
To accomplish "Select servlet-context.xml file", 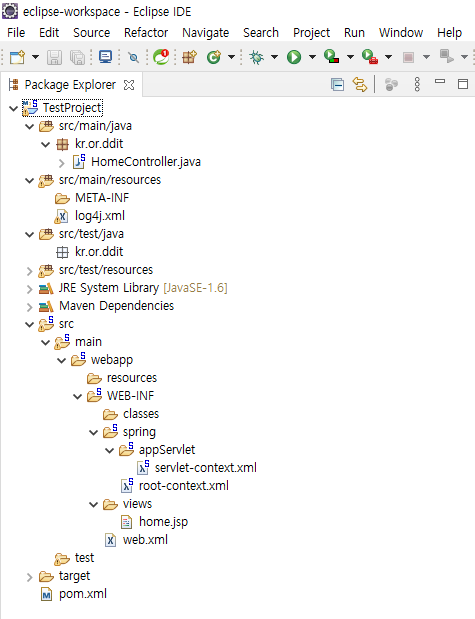I will 206,468.
